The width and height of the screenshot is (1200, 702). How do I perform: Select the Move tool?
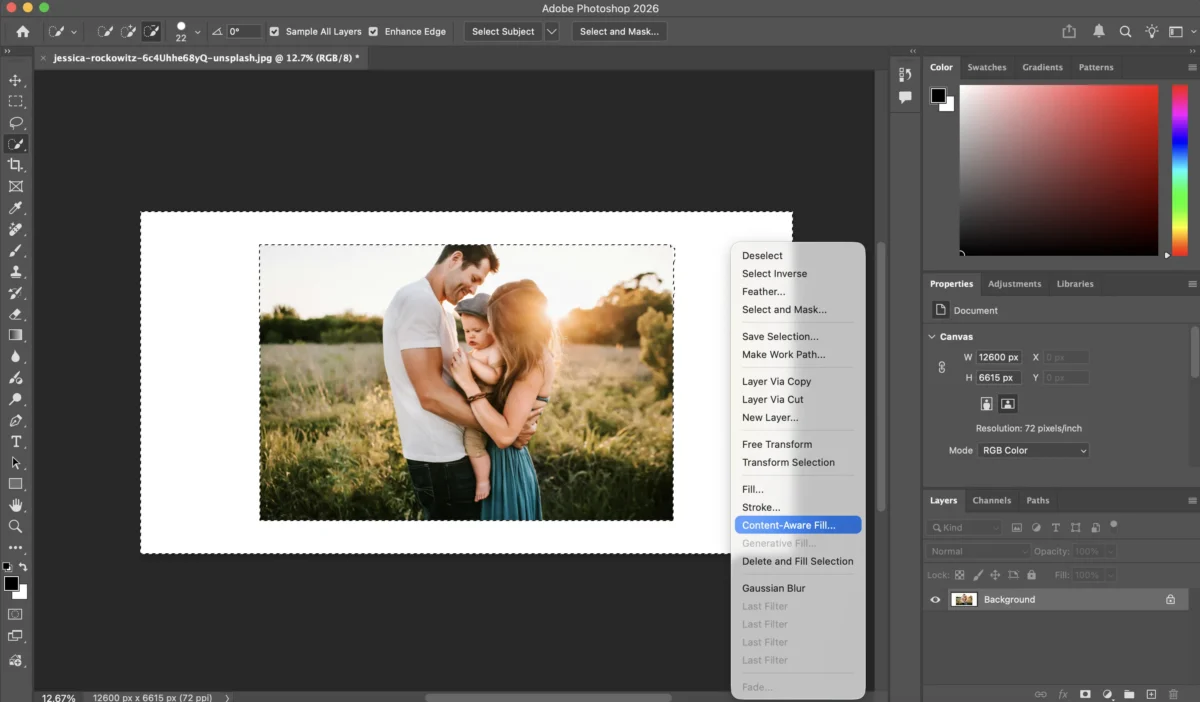point(15,80)
